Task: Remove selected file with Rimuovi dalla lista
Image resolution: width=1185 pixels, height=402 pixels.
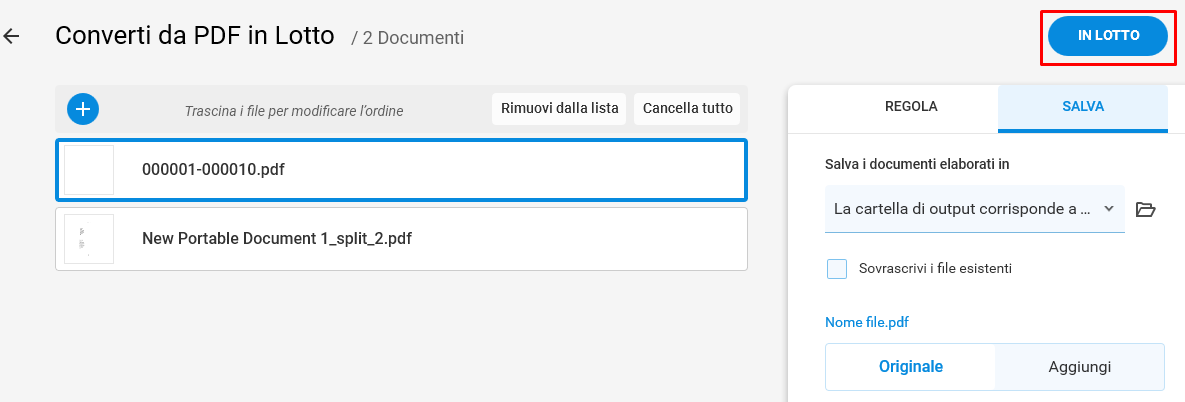Action: pyautogui.click(x=560, y=109)
